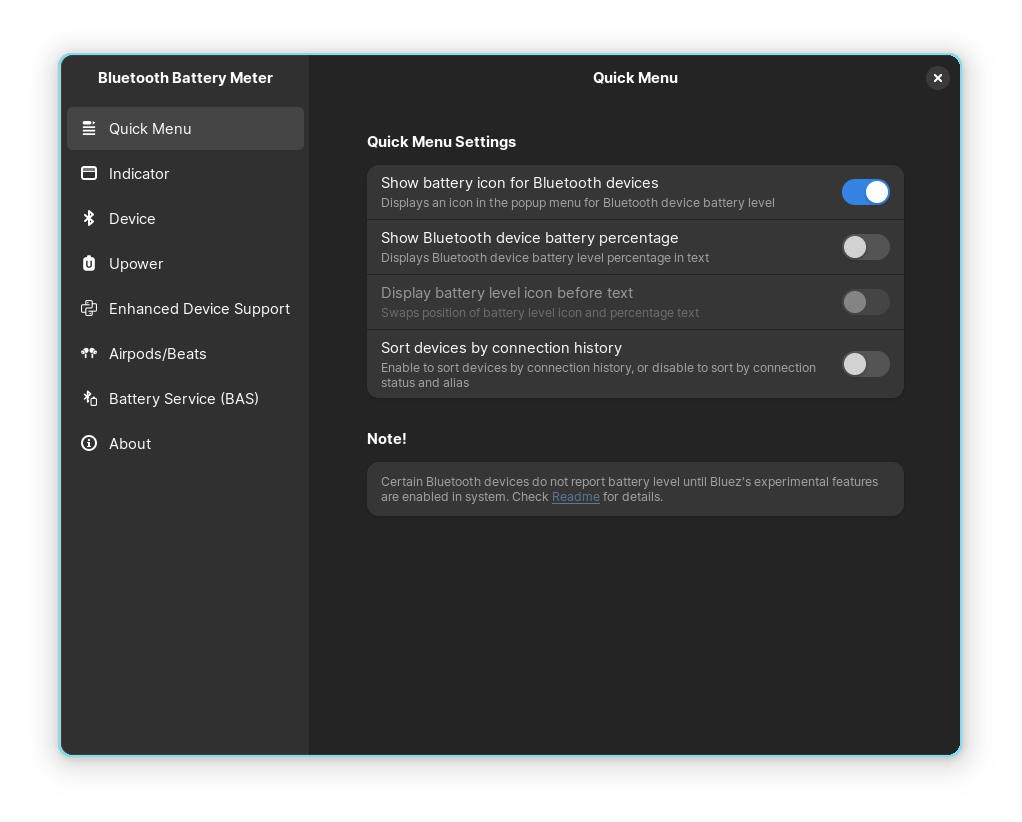
Task: Toggle Display battery level icon before text
Action: [866, 302]
